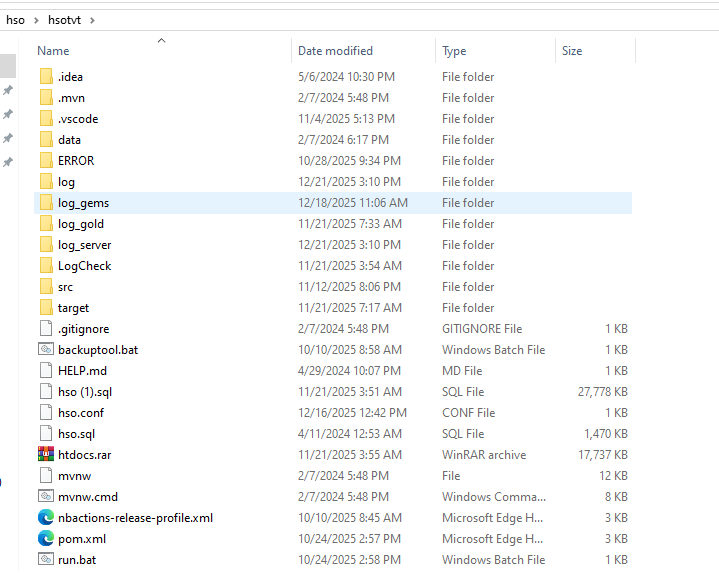
Task: Expand the chevron after hsotvt breadcrumb
Action: point(92,21)
